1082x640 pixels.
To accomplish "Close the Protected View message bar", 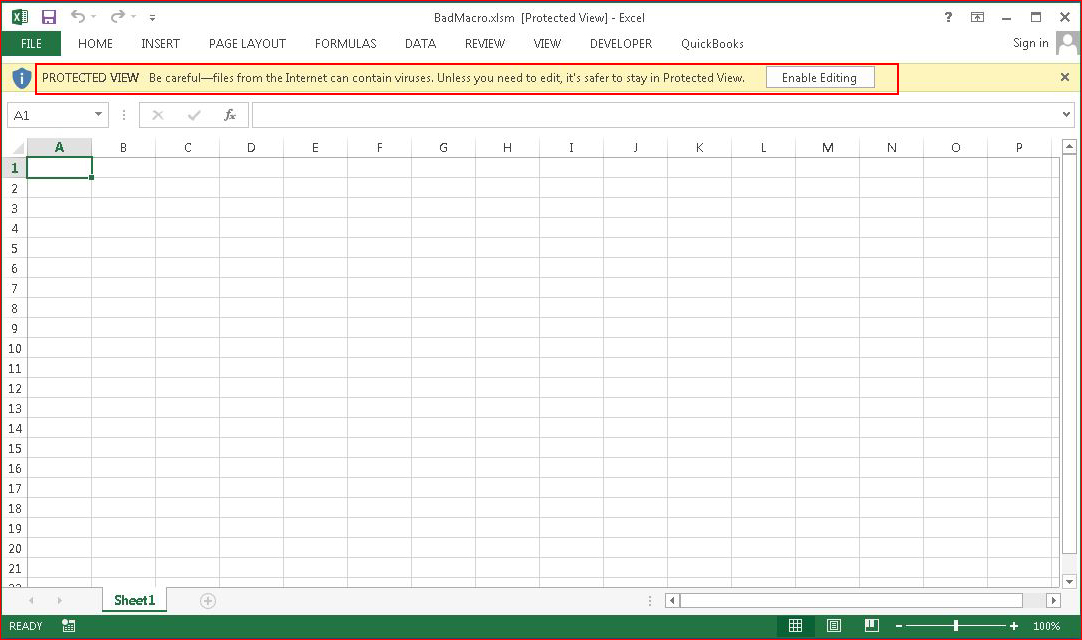I will coord(1065,77).
